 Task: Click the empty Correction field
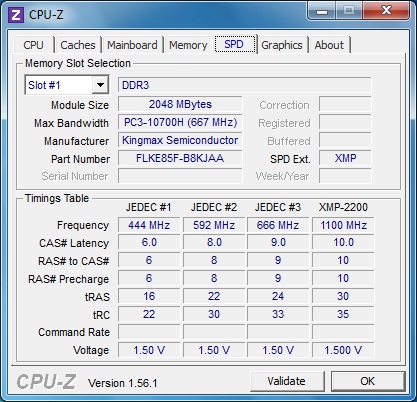click(x=345, y=104)
